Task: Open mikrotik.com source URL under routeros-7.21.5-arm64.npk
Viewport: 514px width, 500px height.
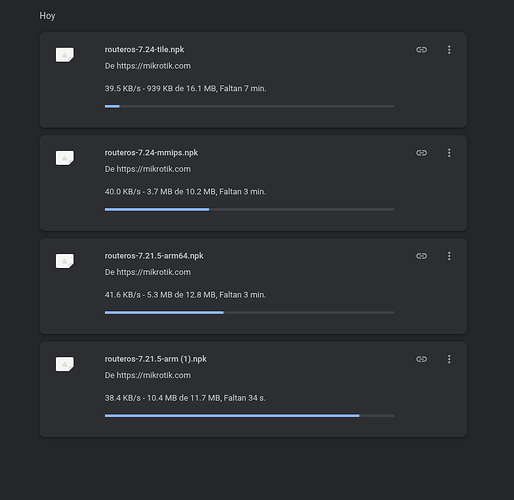Action: pos(154,272)
